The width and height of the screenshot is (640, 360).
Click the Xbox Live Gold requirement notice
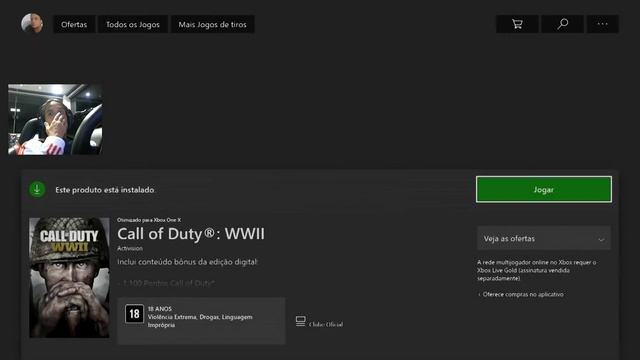click(537, 270)
